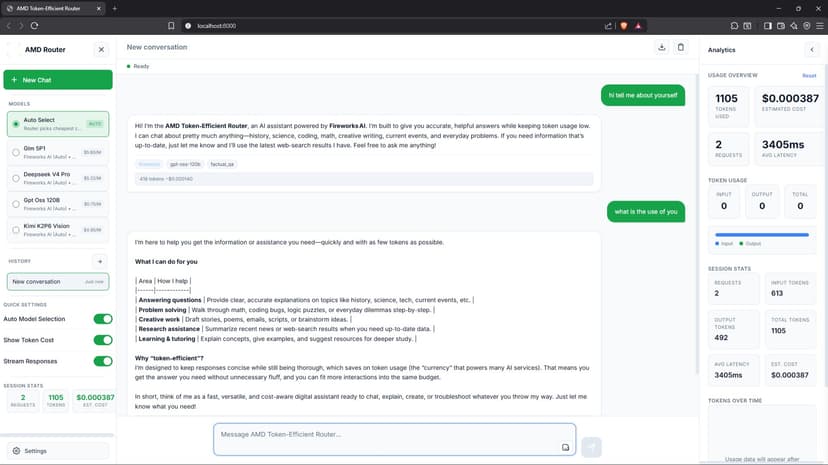Viewport: 828px width, 465px height.
Task: Click the 'what is the use of you' bubble
Action: click(646, 212)
